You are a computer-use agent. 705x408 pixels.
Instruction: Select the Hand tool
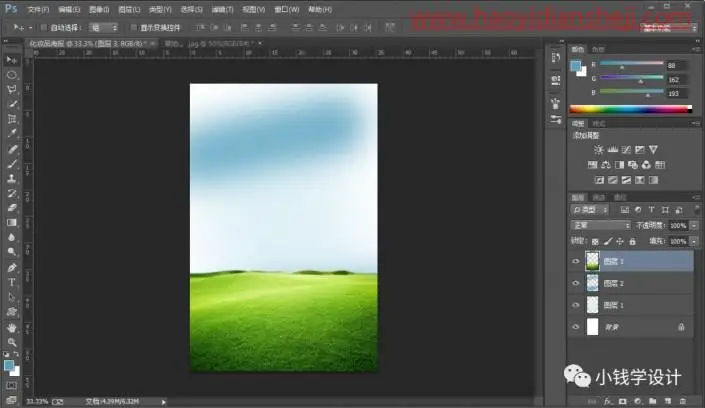click(12, 327)
